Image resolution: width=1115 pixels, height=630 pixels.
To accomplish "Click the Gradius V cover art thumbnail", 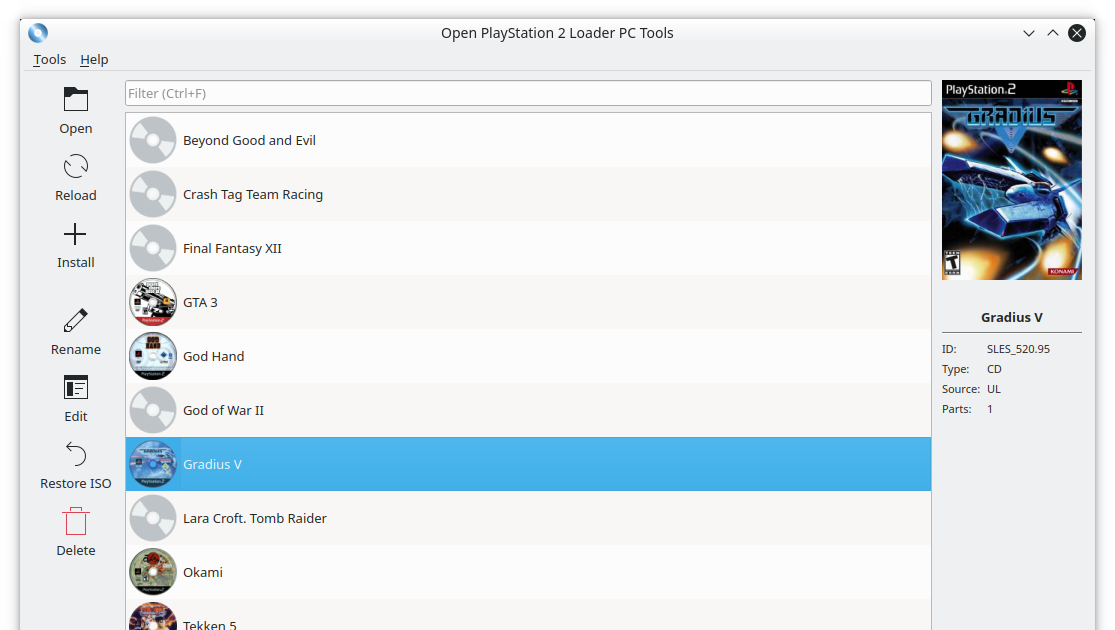I will point(1012,180).
